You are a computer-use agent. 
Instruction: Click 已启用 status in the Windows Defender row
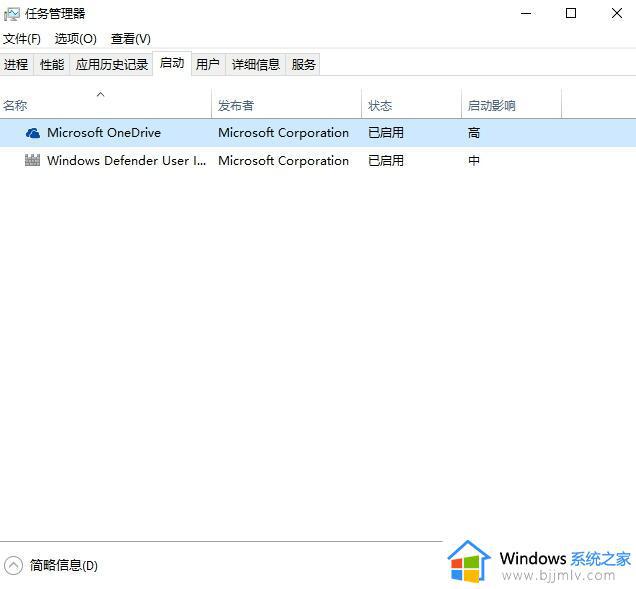[x=386, y=161]
